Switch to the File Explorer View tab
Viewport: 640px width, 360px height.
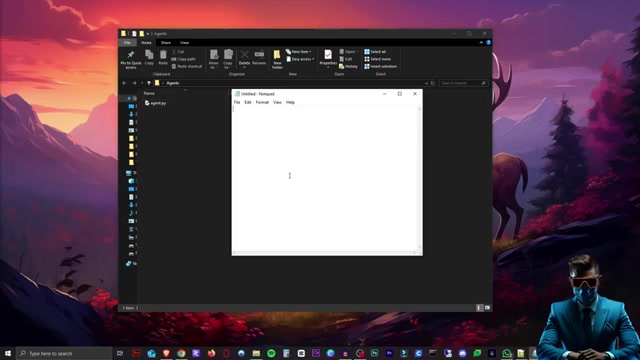(184, 42)
